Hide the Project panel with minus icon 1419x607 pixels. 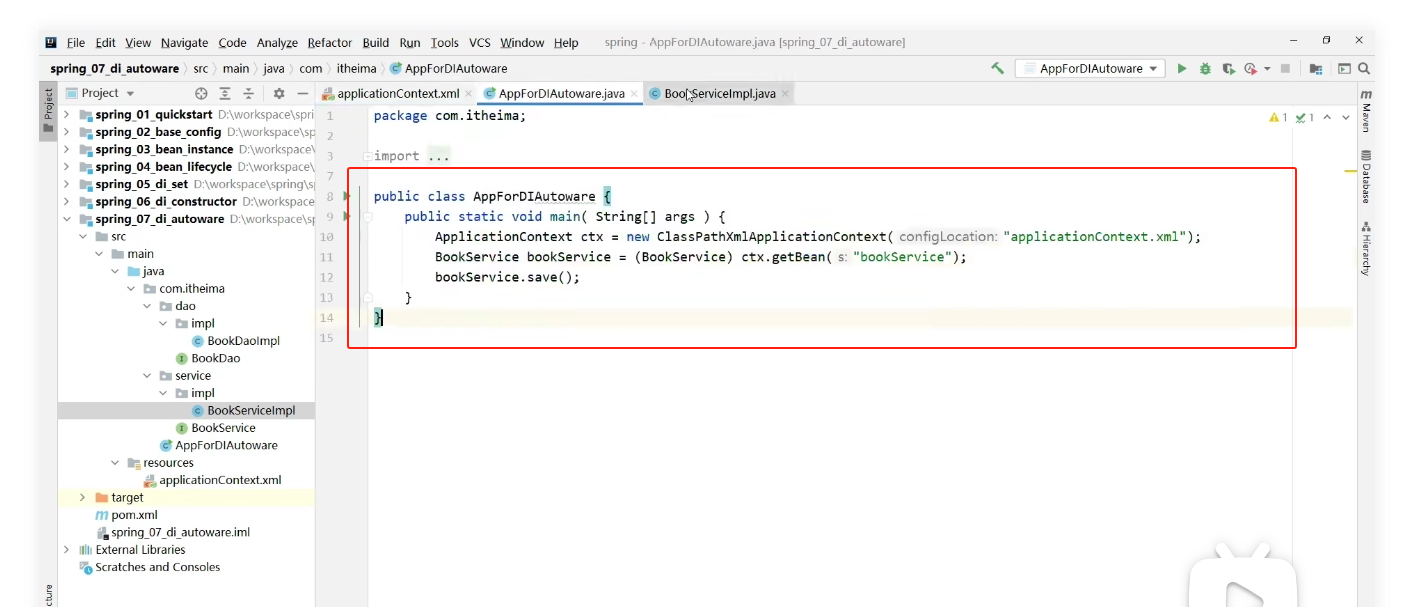pos(303,93)
